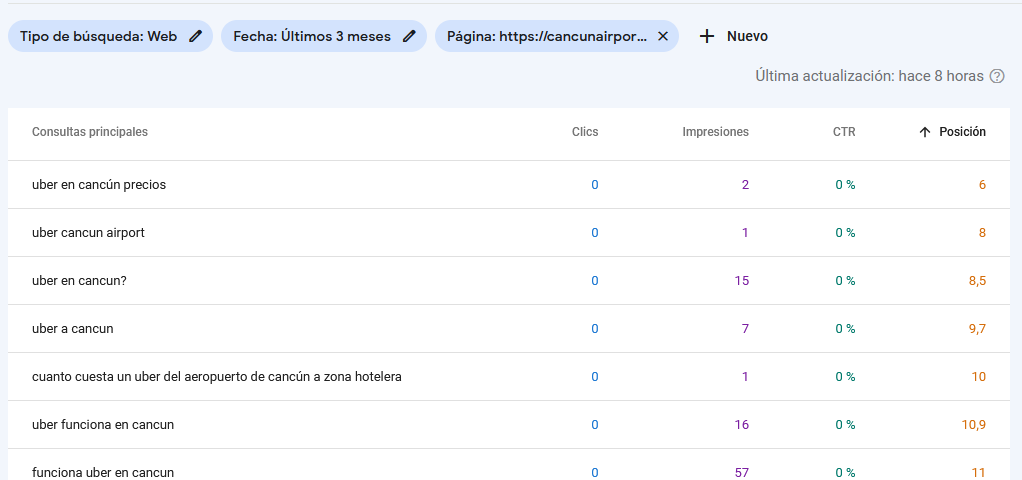This screenshot has height=480, width=1022.
Task: Open the Fecha: Últimos 3 meses chip
Action: tap(324, 37)
